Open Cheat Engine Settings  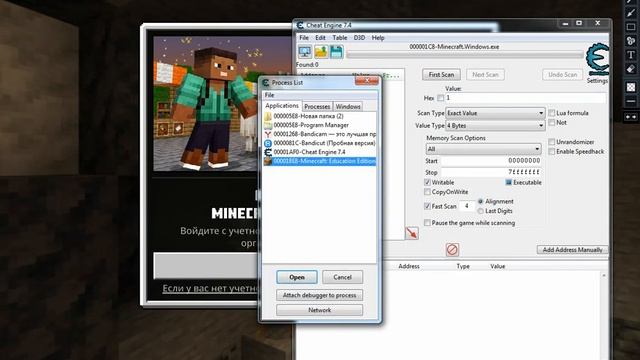597,81
